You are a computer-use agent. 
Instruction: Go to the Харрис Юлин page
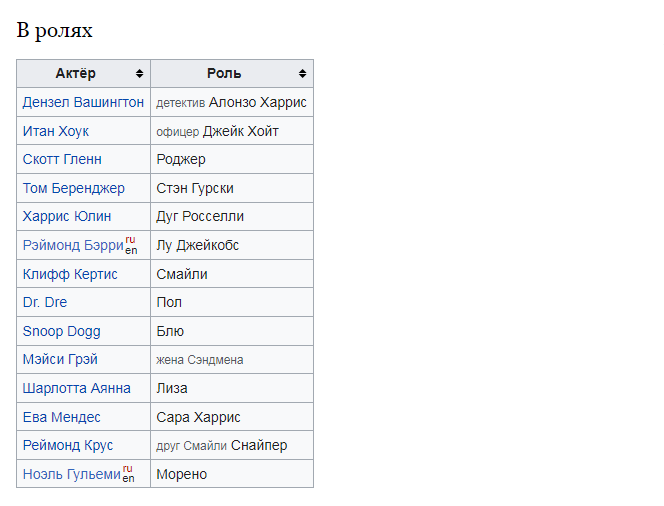(67, 216)
